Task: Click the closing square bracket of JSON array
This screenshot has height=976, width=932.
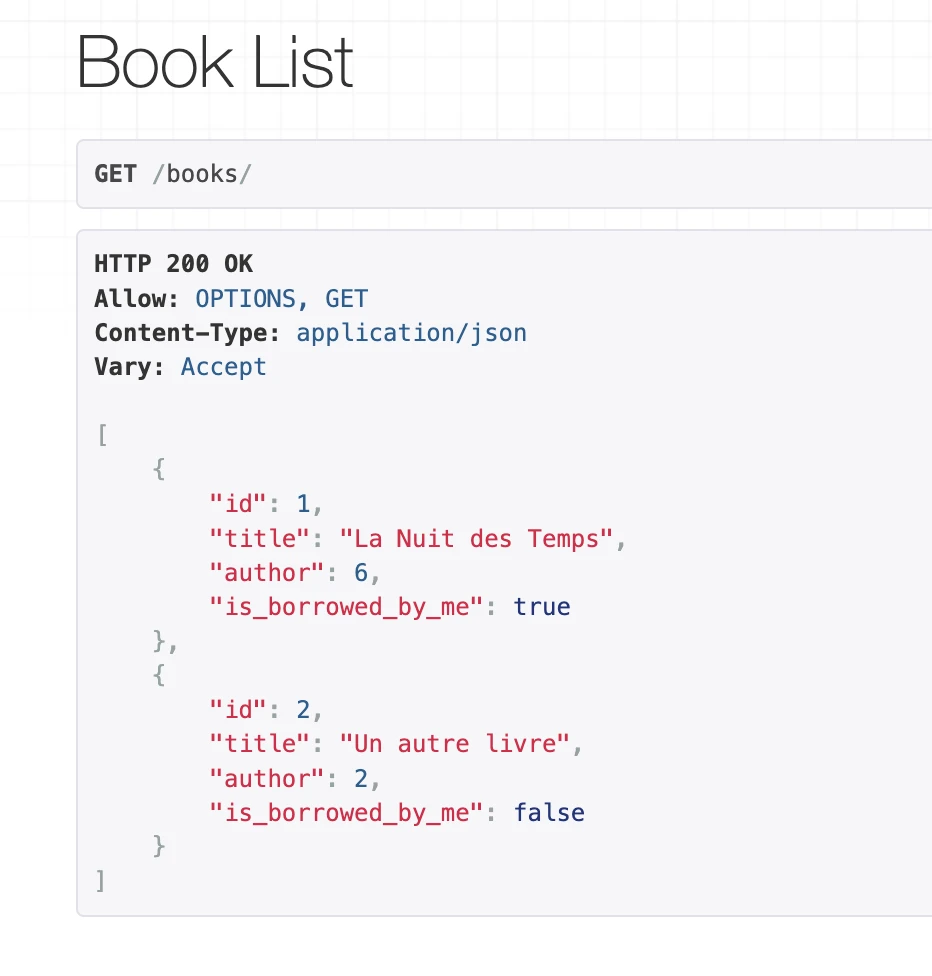Action: [x=100, y=880]
